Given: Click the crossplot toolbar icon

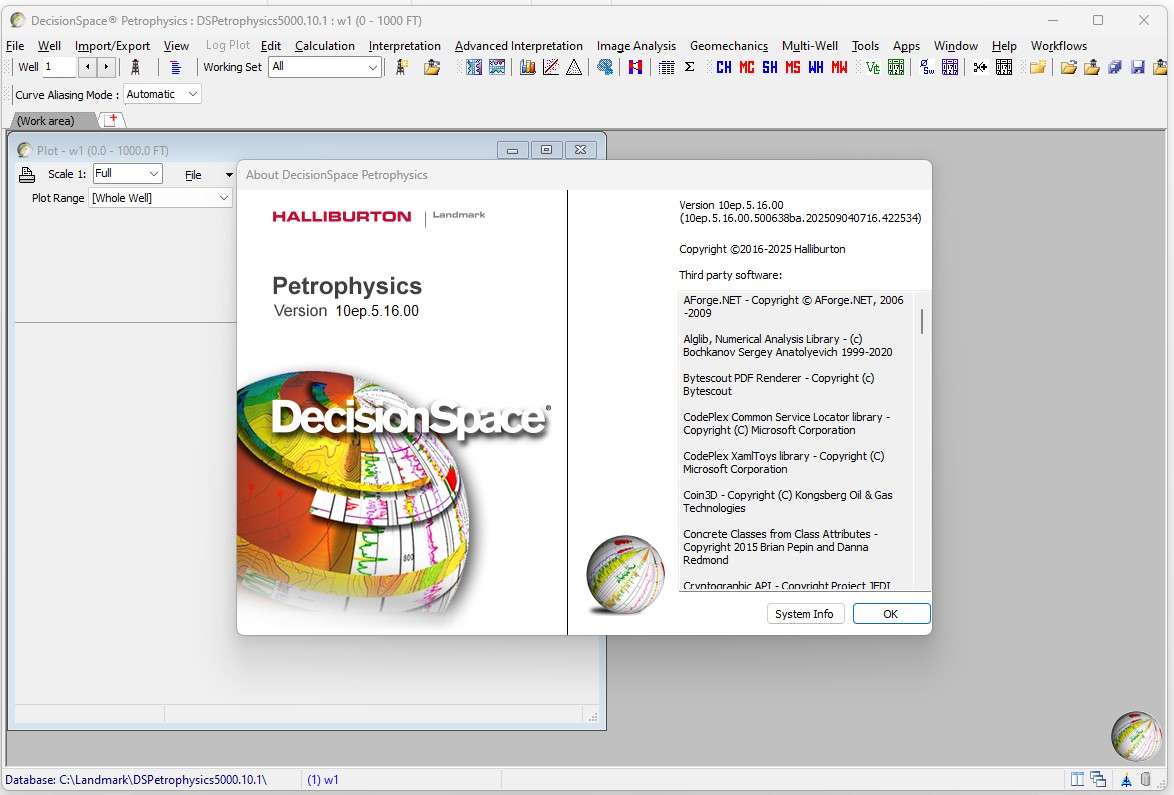Looking at the screenshot, I should click(550, 67).
